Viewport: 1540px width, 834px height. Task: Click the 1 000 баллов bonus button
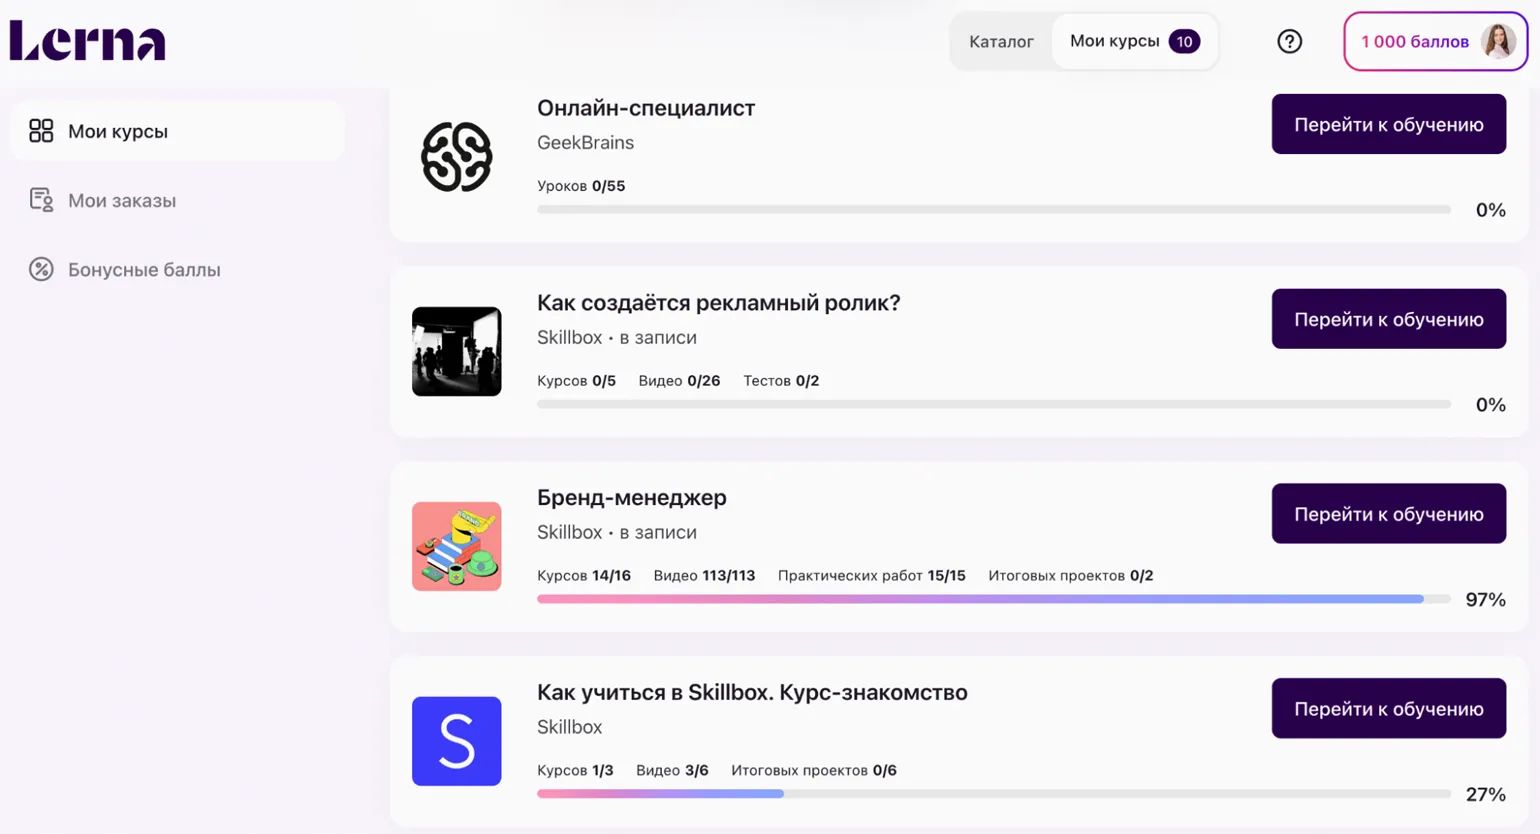(x=1435, y=41)
